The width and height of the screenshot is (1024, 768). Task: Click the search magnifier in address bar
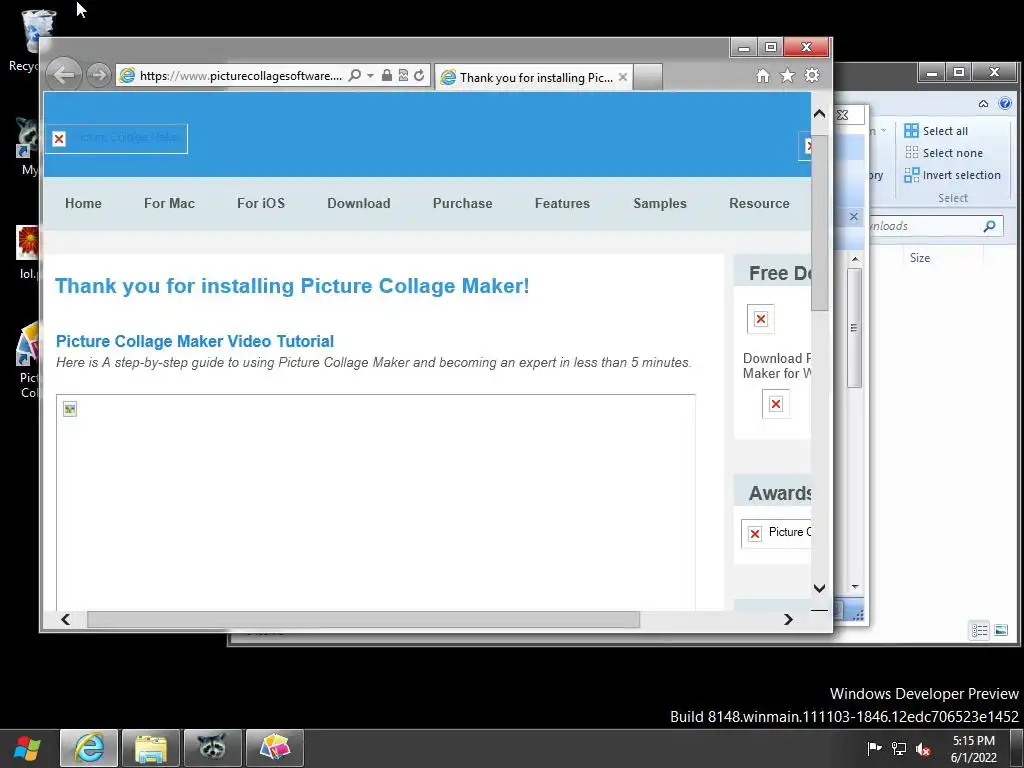click(x=355, y=75)
